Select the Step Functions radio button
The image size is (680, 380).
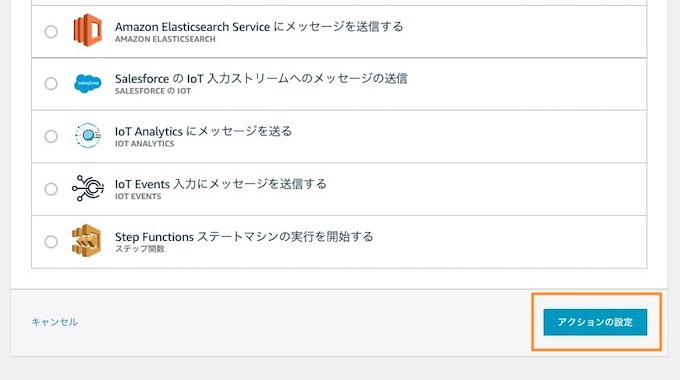tap(51, 242)
